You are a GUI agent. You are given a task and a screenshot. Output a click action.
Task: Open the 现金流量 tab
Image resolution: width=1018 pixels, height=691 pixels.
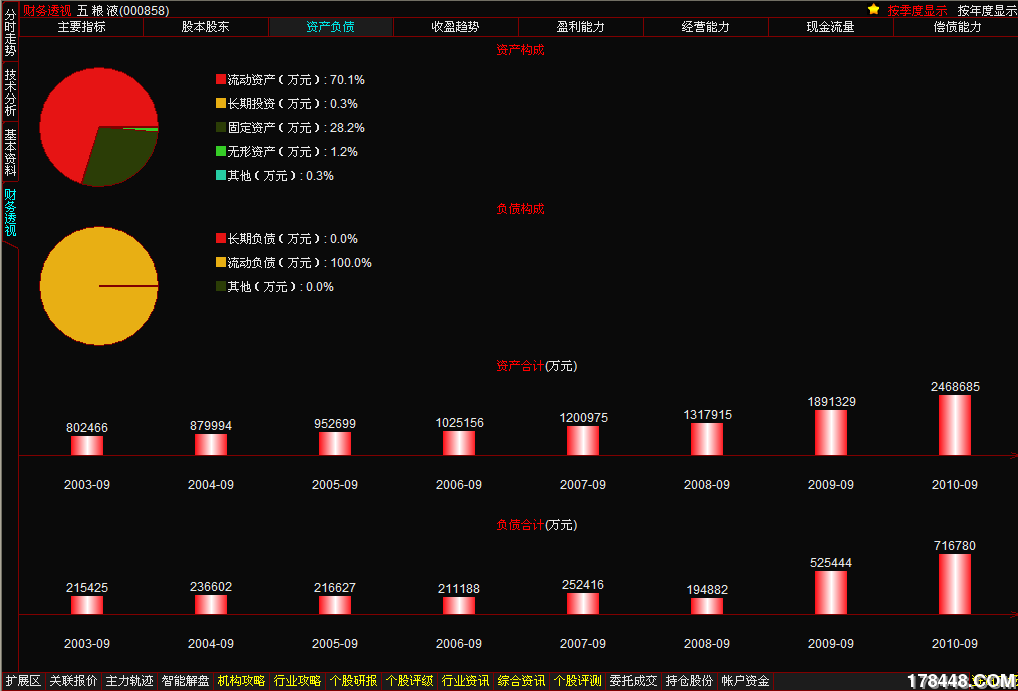click(830, 27)
